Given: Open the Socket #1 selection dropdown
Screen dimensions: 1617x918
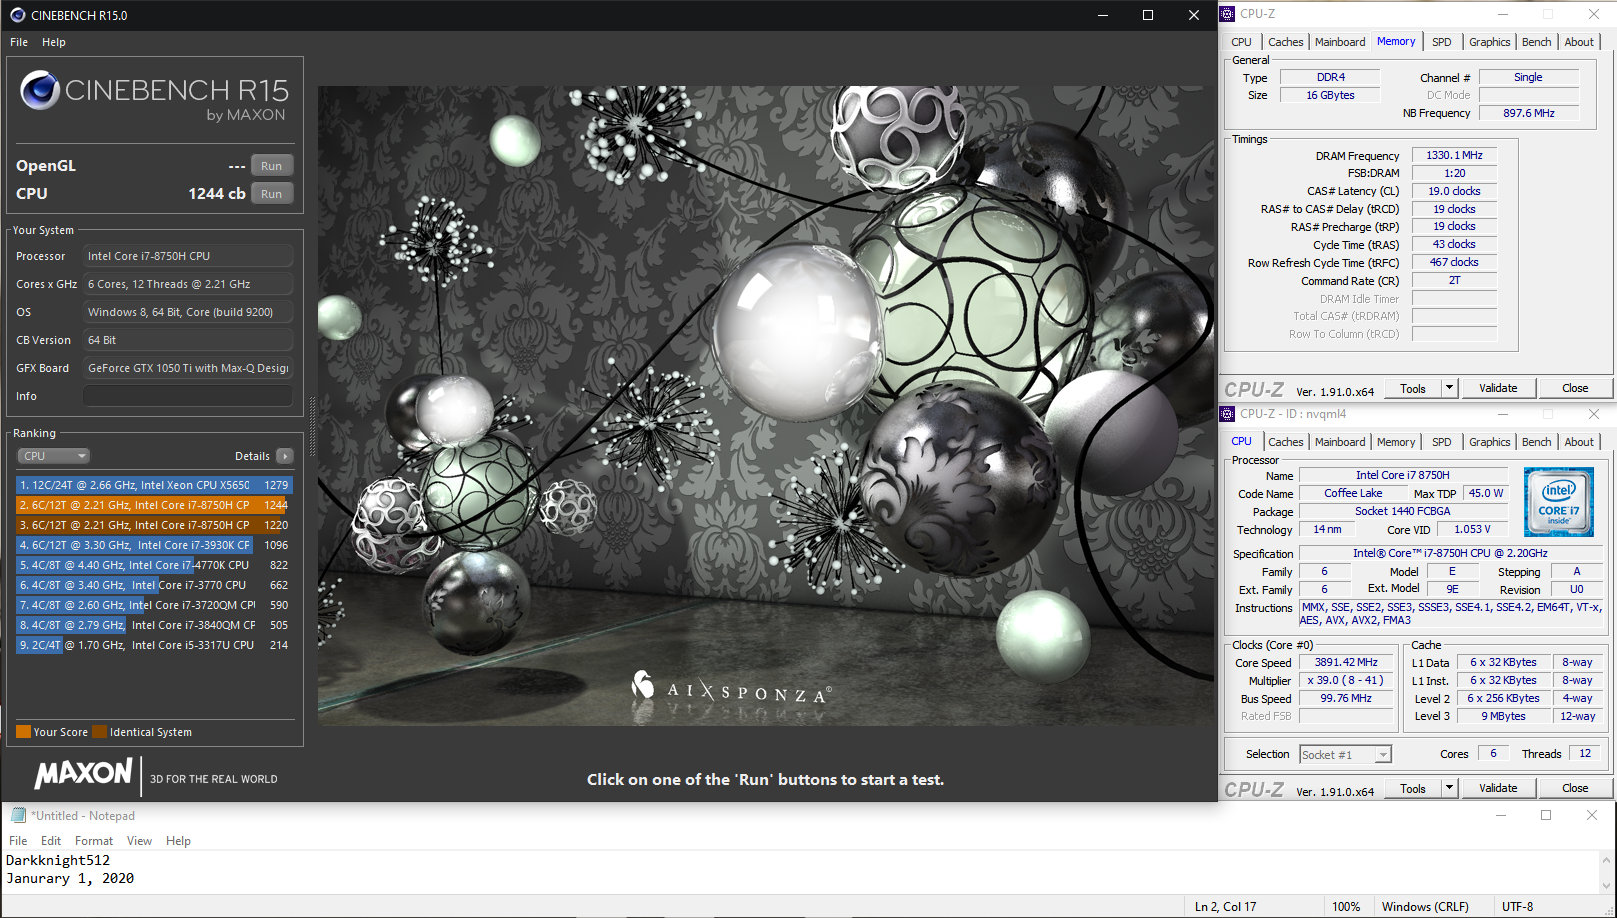Looking at the screenshot, I should point(1345,755).
